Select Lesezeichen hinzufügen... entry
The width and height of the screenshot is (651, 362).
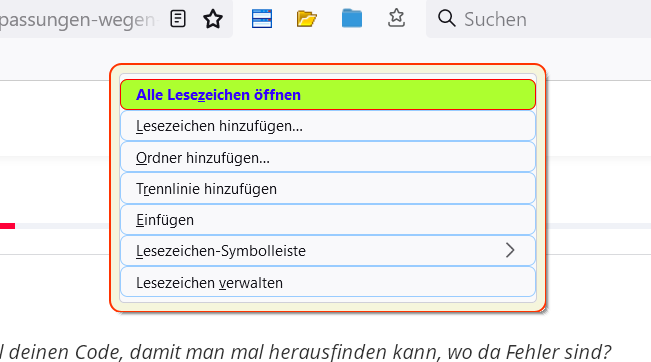328,126
